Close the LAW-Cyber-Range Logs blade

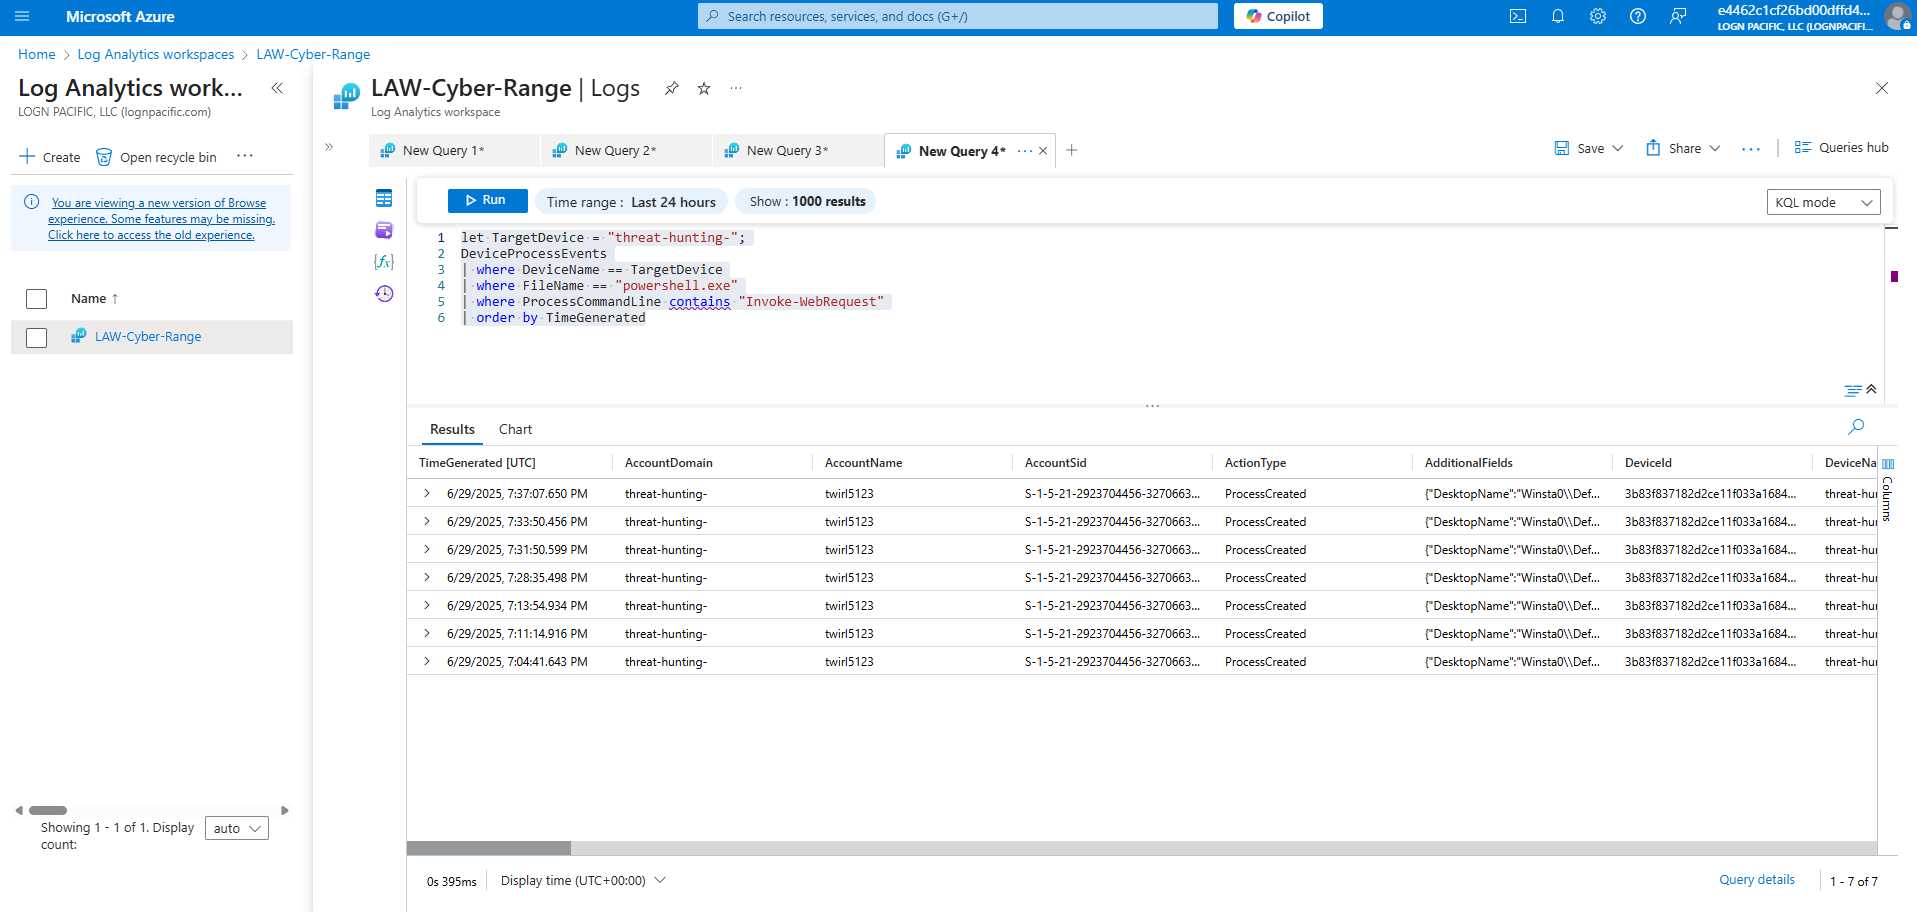pyautogui.click(x=1882, y=88)
